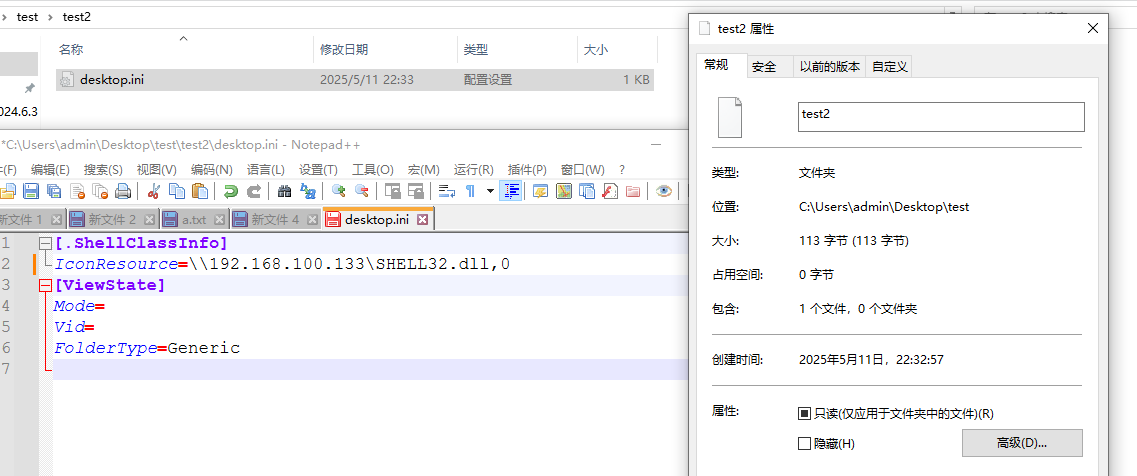1137x476 pixels.
Task: Toggle synchronized vertical scrolling icon
Action: pos(392,191)
